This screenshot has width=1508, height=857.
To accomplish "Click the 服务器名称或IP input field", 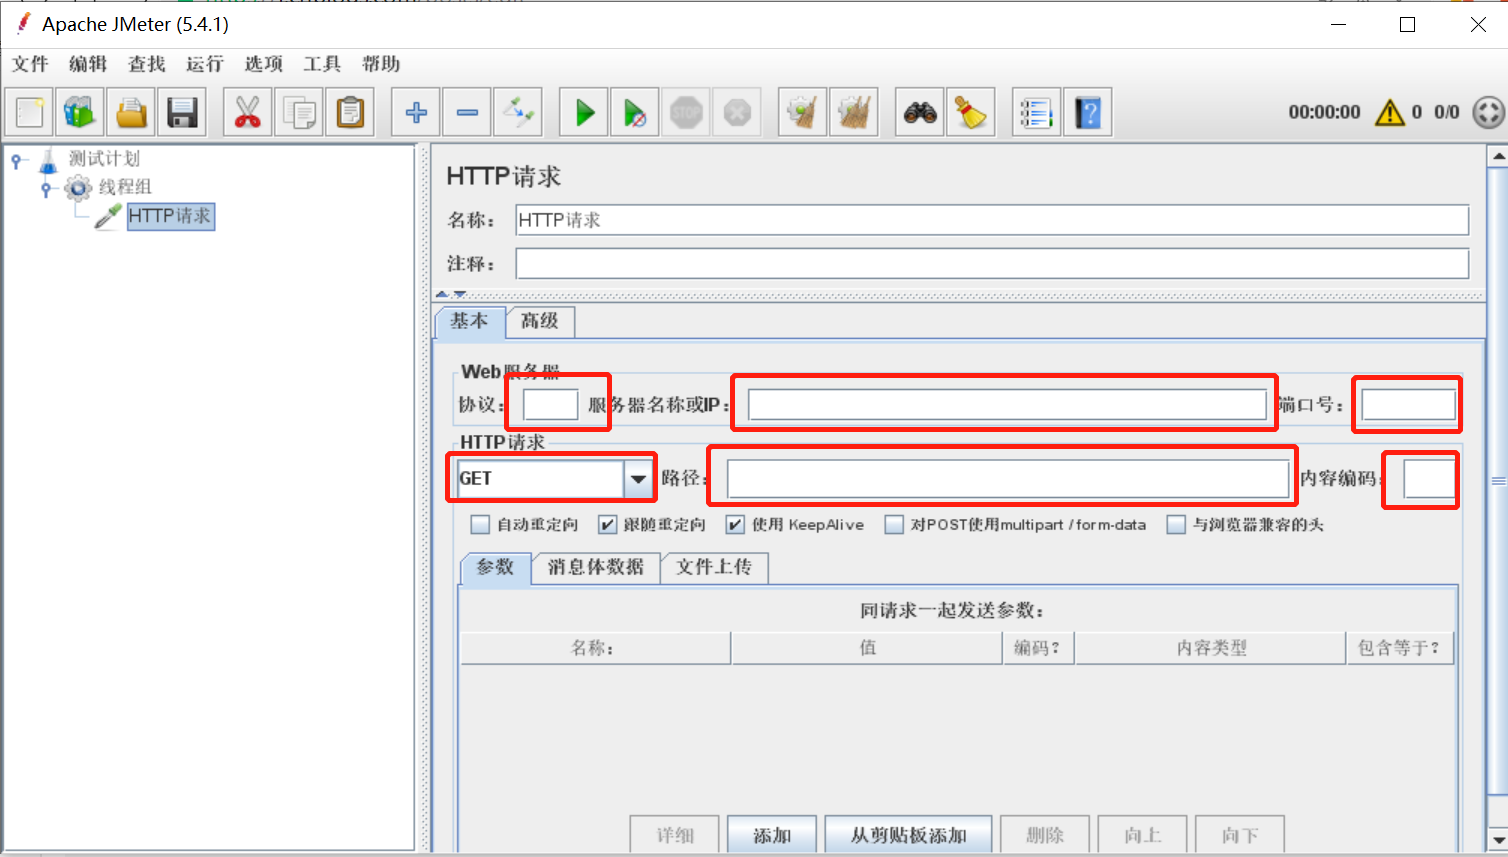I will coord(1007,404).
